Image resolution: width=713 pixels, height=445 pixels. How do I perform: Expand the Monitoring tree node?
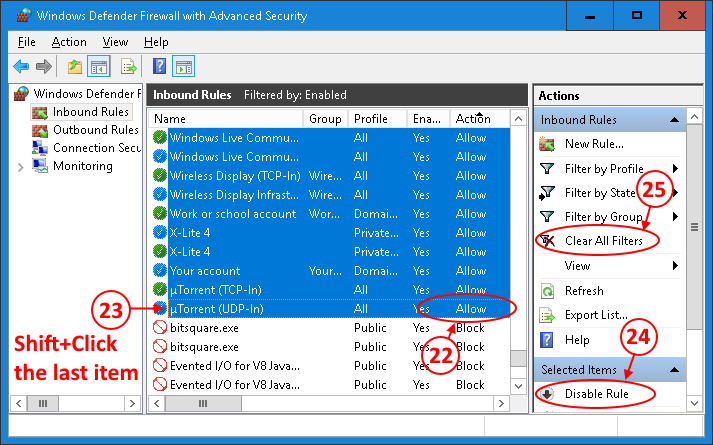point(20,167)
